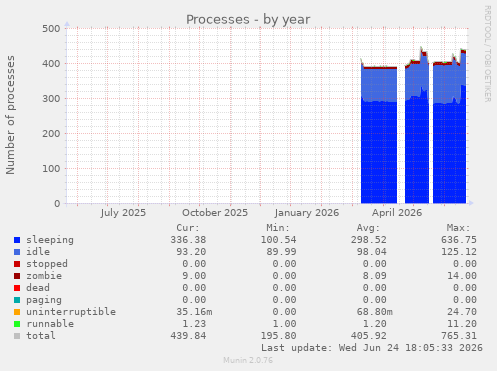
Task: Click the zombie legend color swatch
Action: [x=17, y=276]
